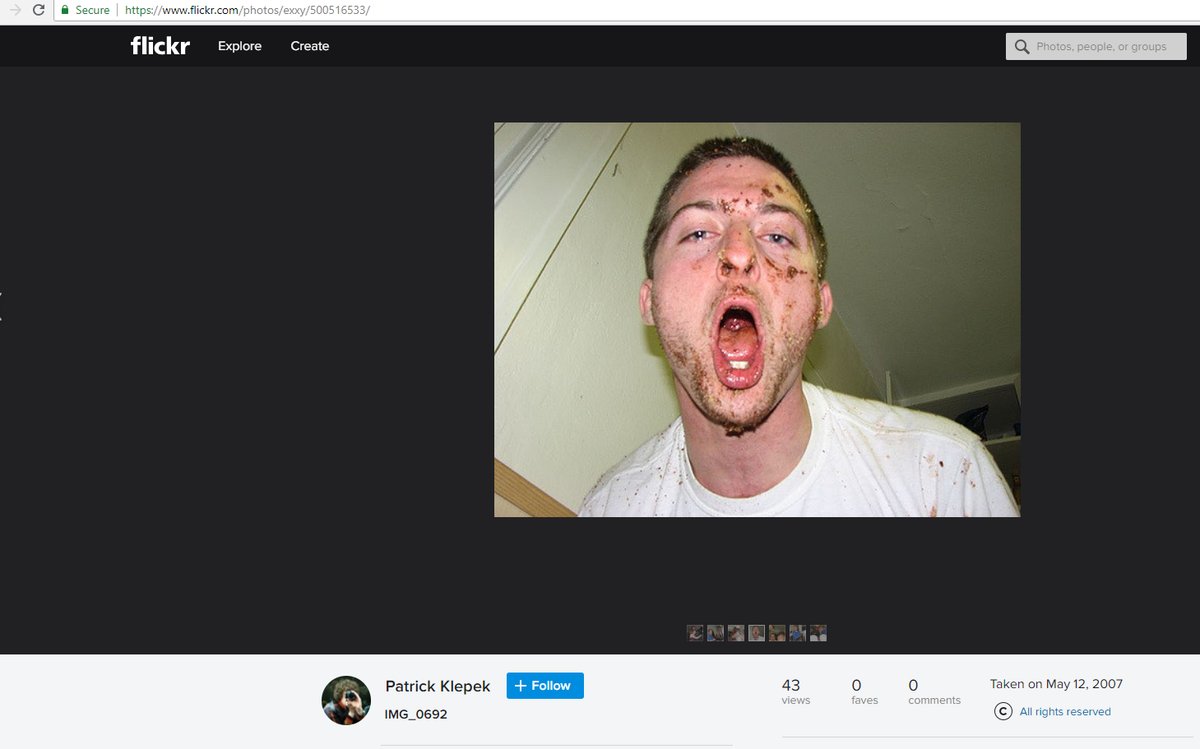Select the first thumbnail in the photostream strip
1200x749 pixels.
pos(695,633)
